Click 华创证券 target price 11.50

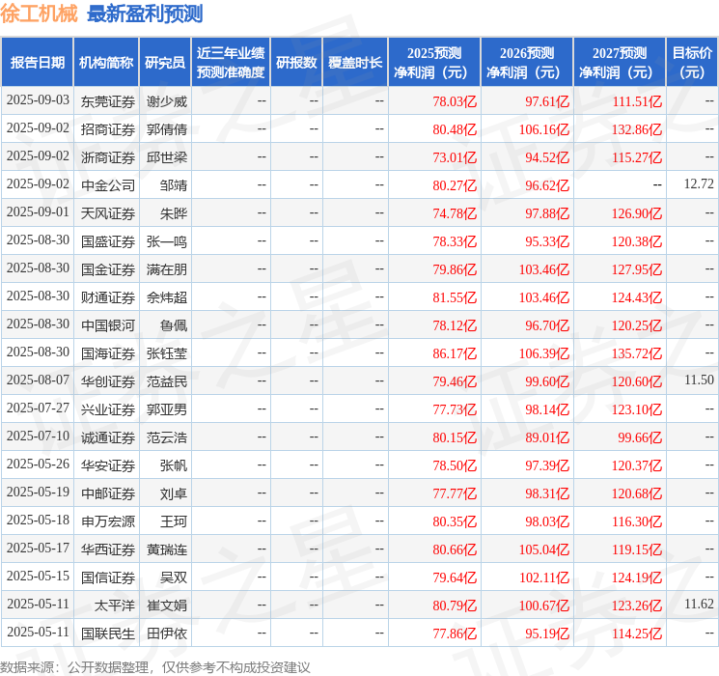coord(699,380)
